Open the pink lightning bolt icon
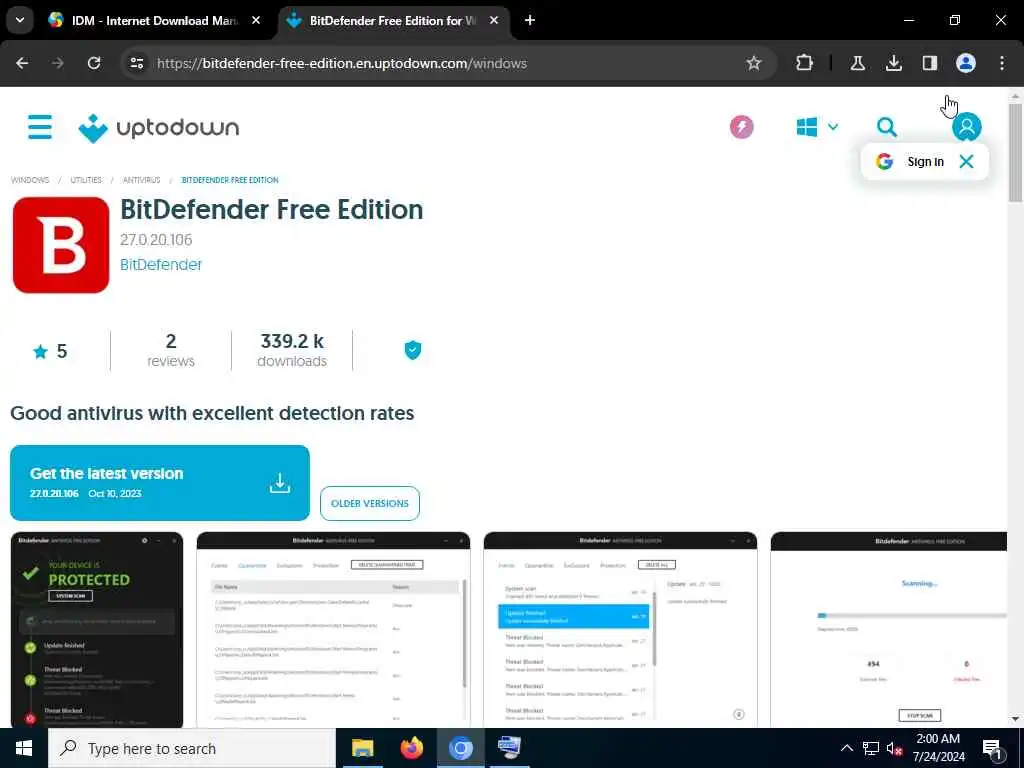Screen dimensions: 1024x768 click(x=741, y=127)
